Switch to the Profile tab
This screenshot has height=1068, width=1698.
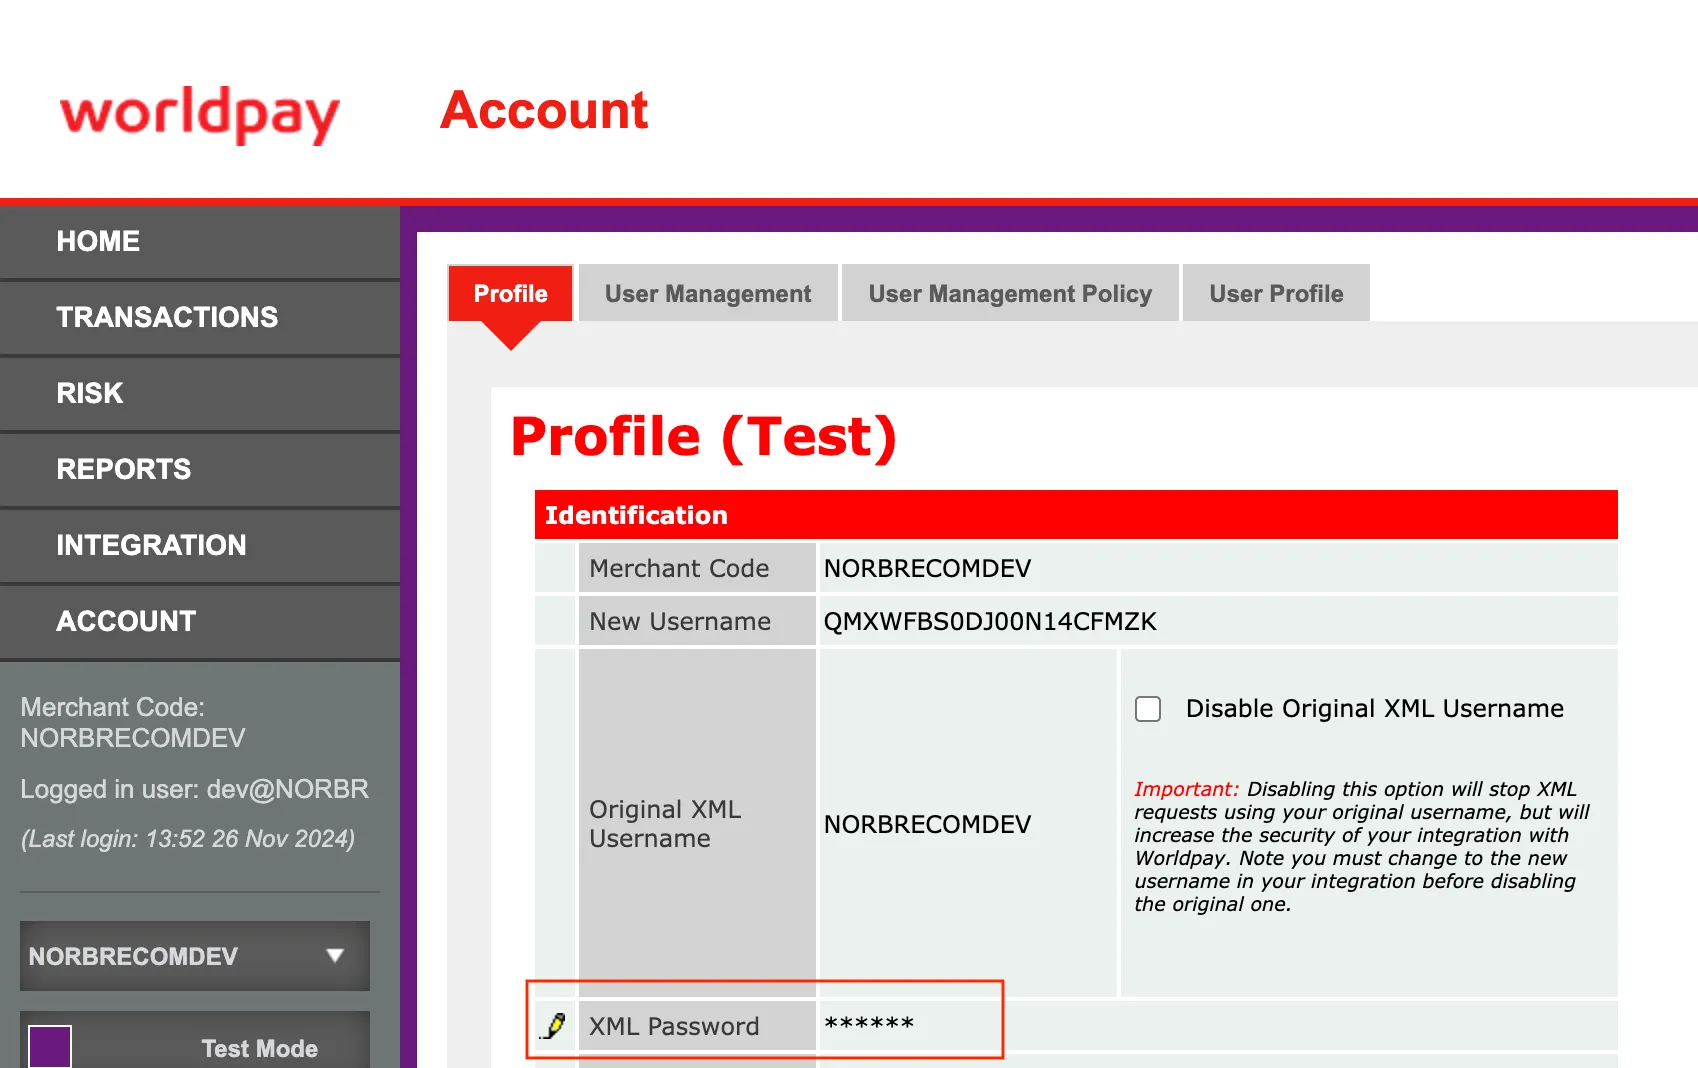[510, 294]
